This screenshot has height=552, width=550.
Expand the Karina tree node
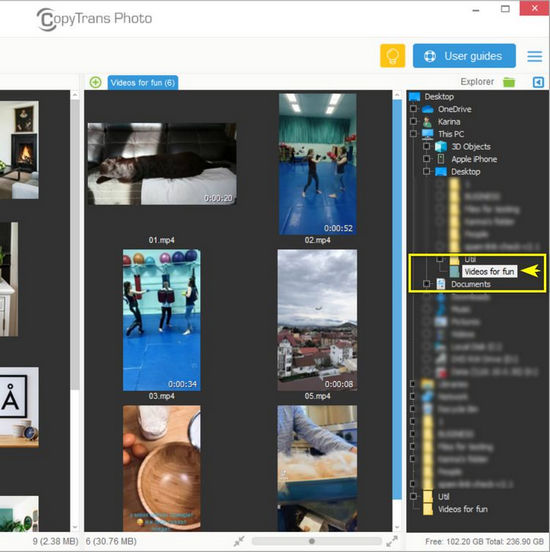click(x=414, y=121)
